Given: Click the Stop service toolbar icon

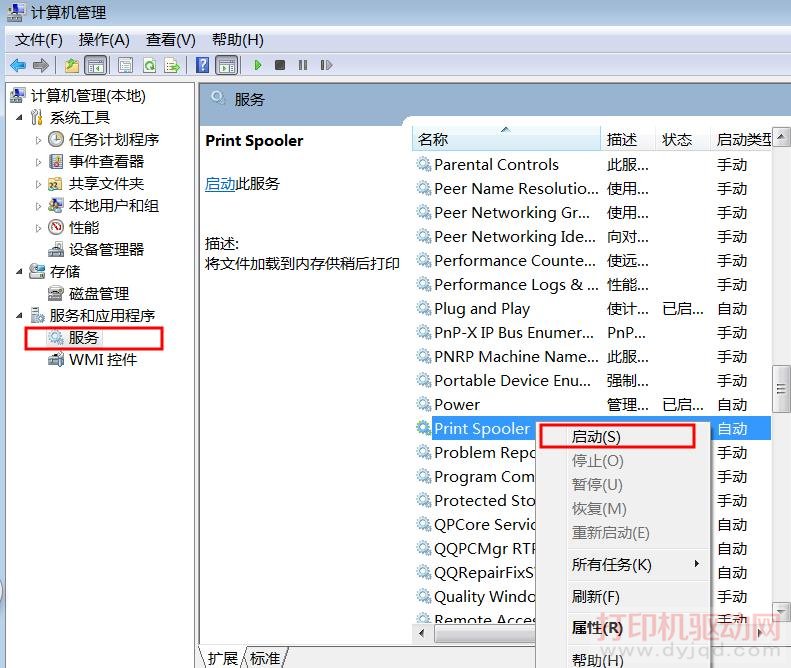Looking at the screenshot, I should point(280,65).
